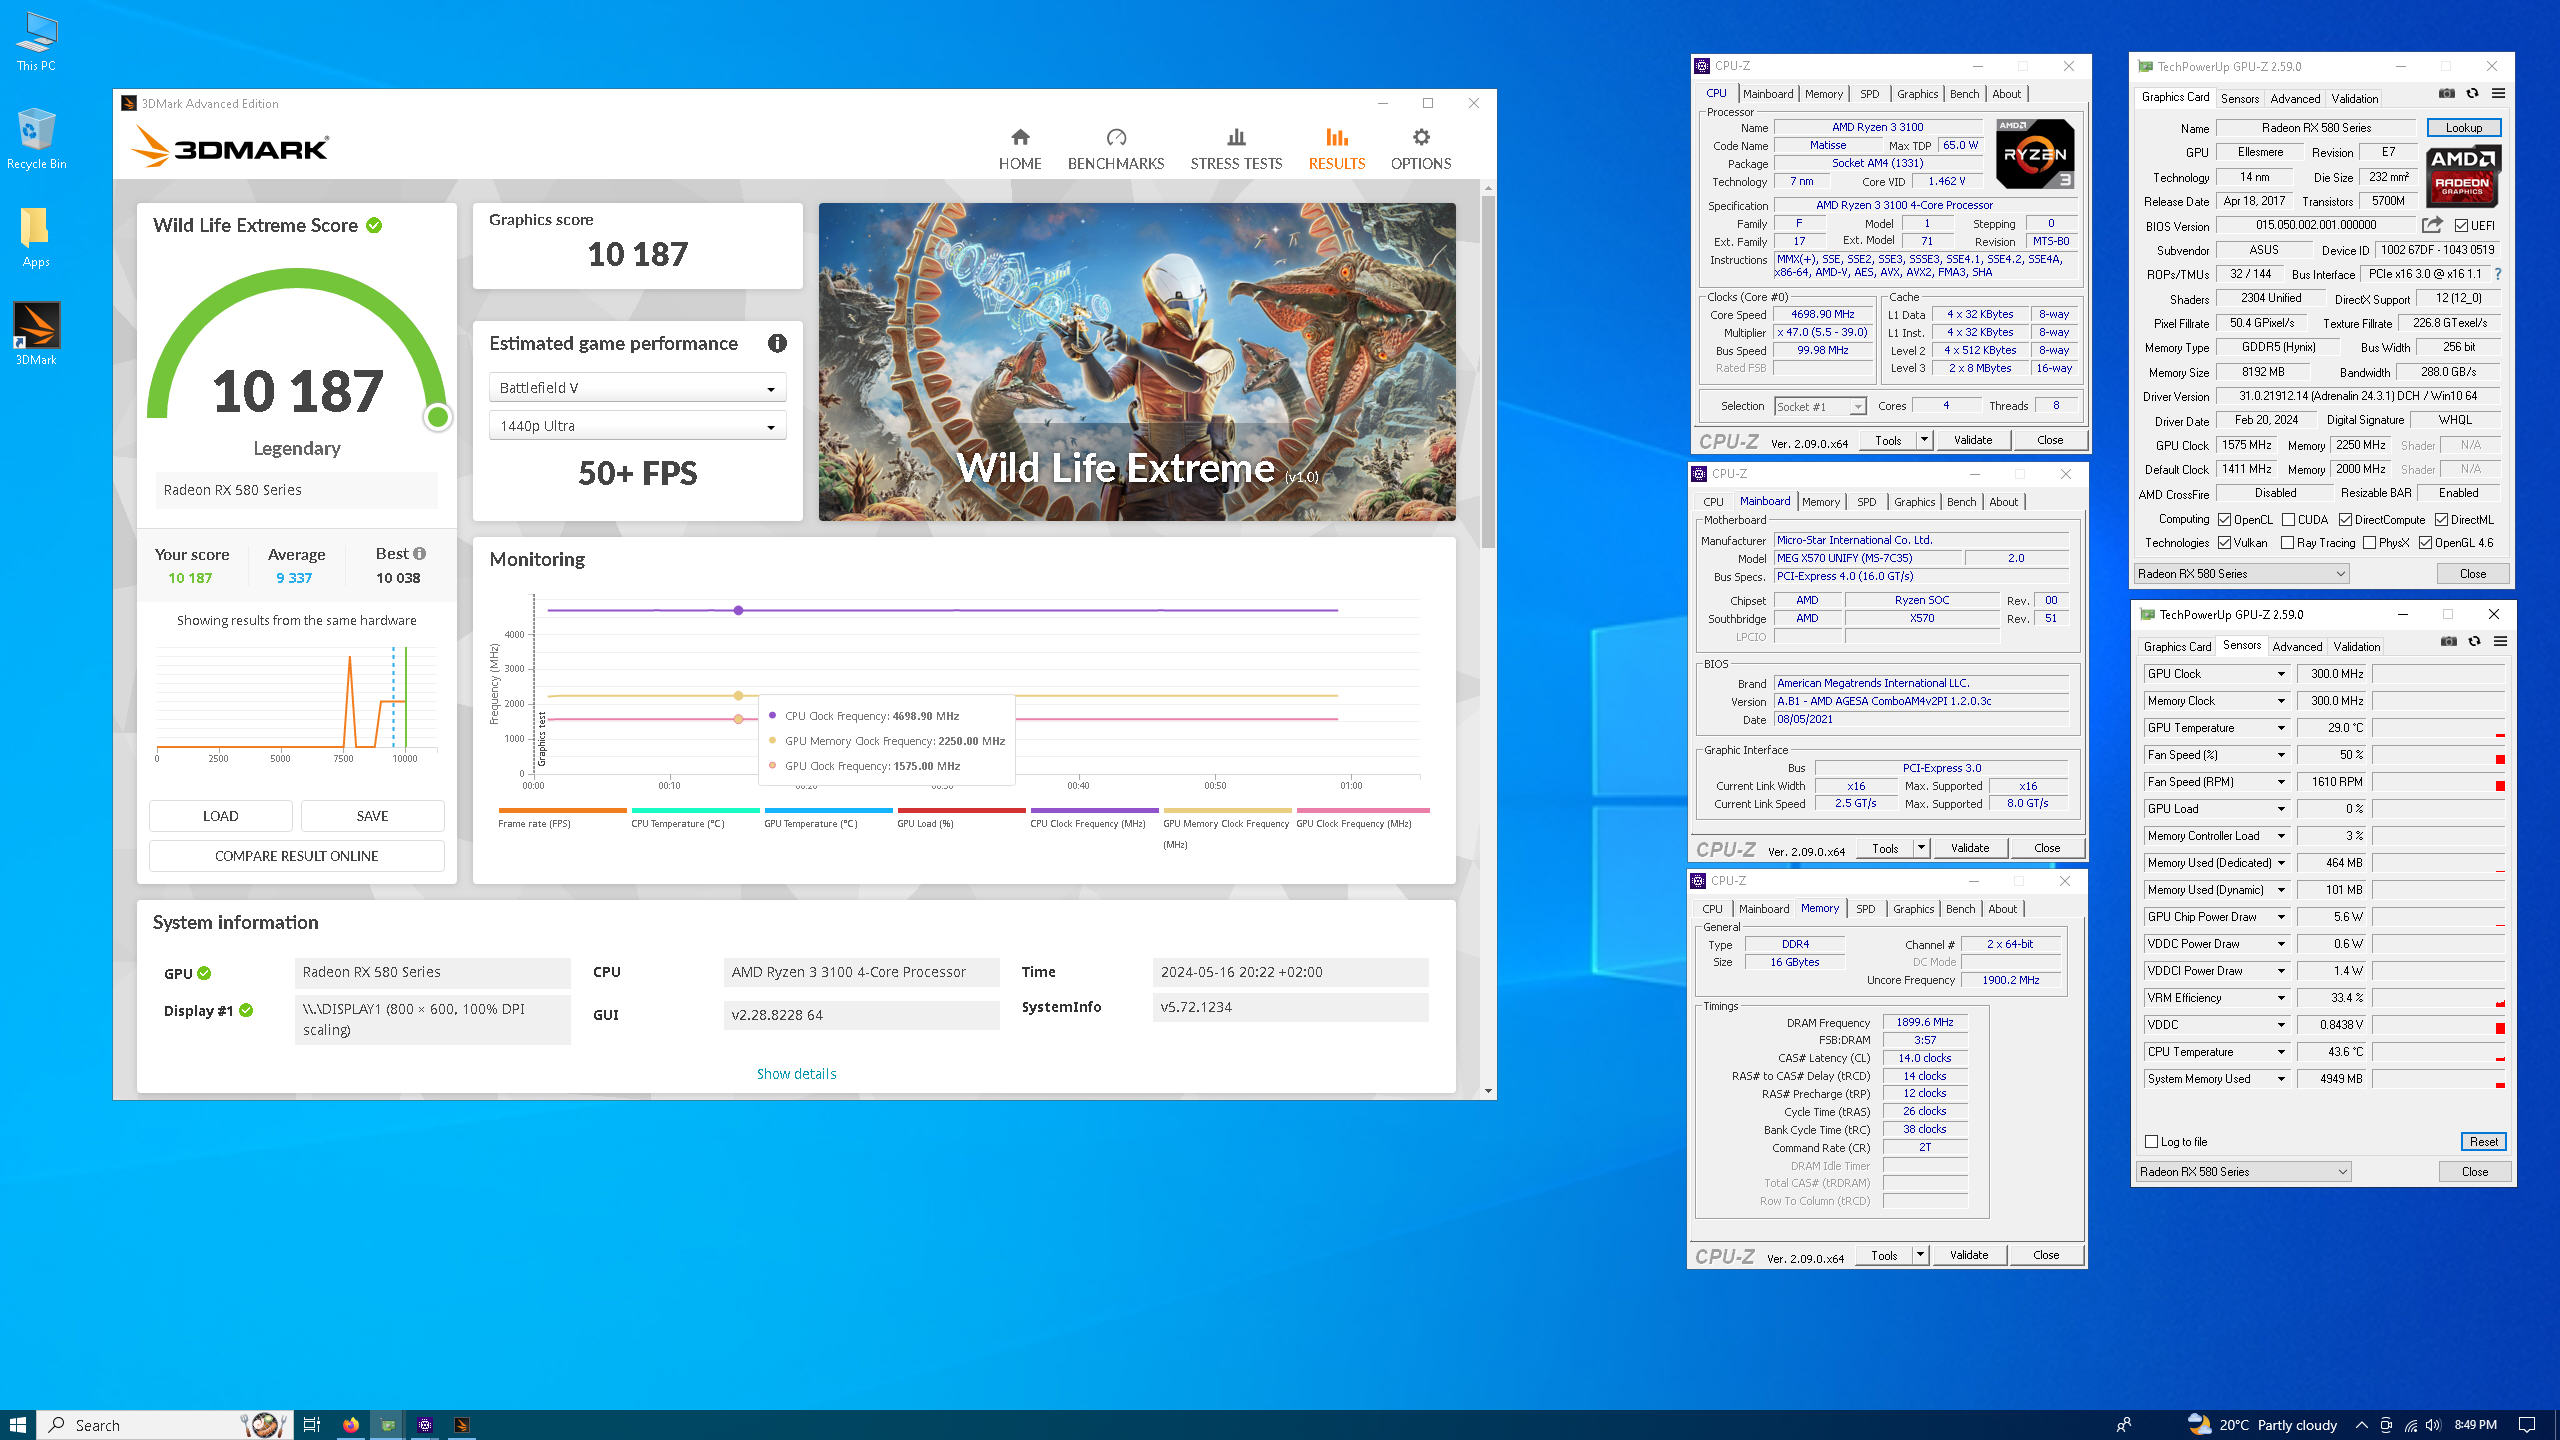Open the Socket #1 selection dropdown in CPU-Z
Image resolution: width=2560 pixels, height=1440 pixels.
click(x=1820, y=406)
